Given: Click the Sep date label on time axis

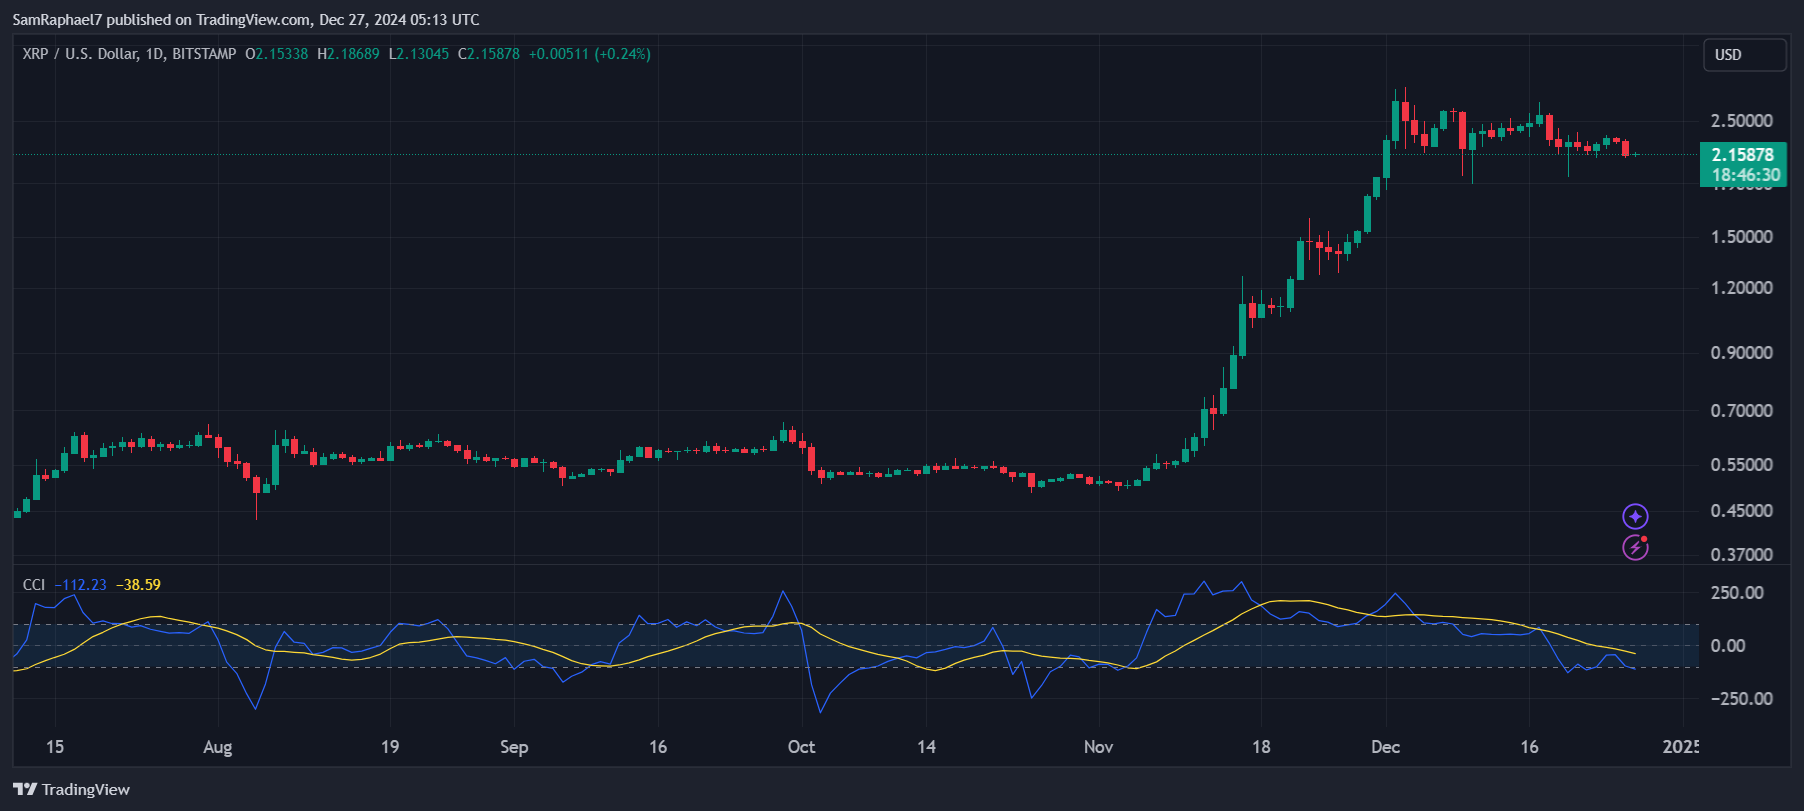Looking at the screenshot, I should pos(514,747).
